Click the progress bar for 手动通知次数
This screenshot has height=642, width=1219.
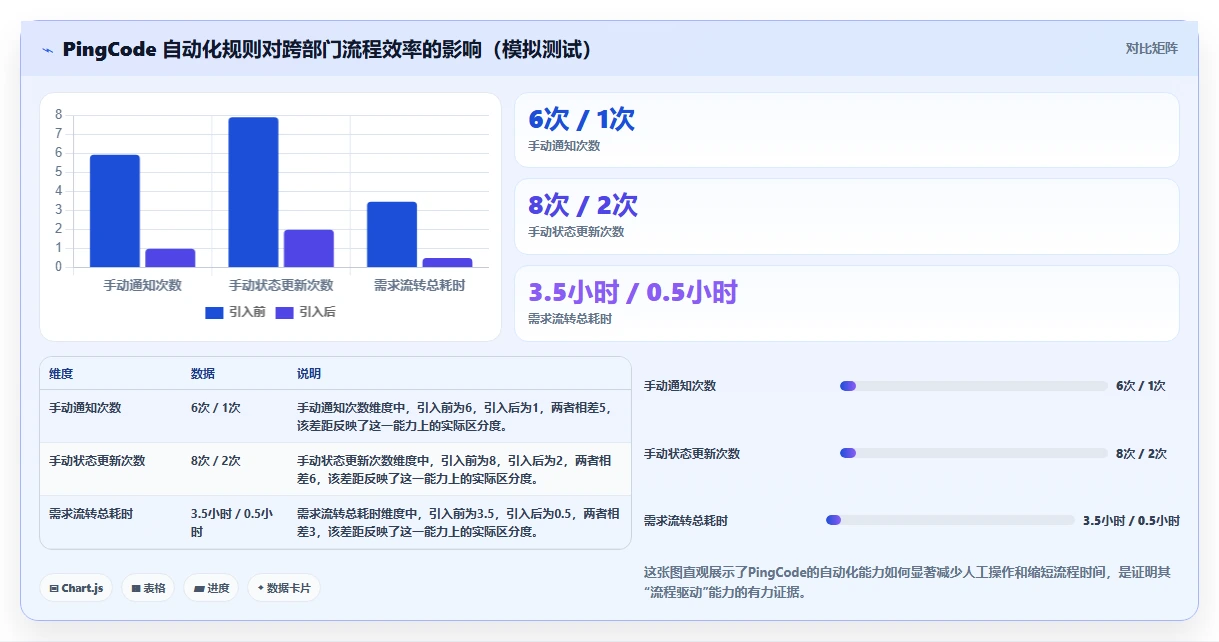[974, 386]
